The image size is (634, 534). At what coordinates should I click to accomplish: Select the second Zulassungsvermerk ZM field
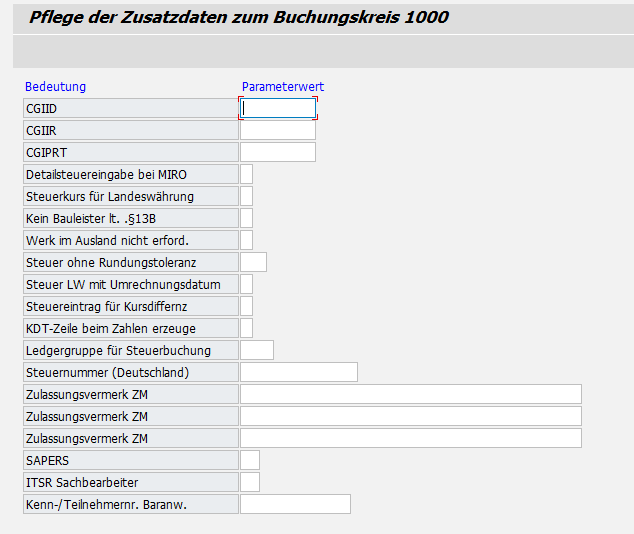(x=411, y=416)
